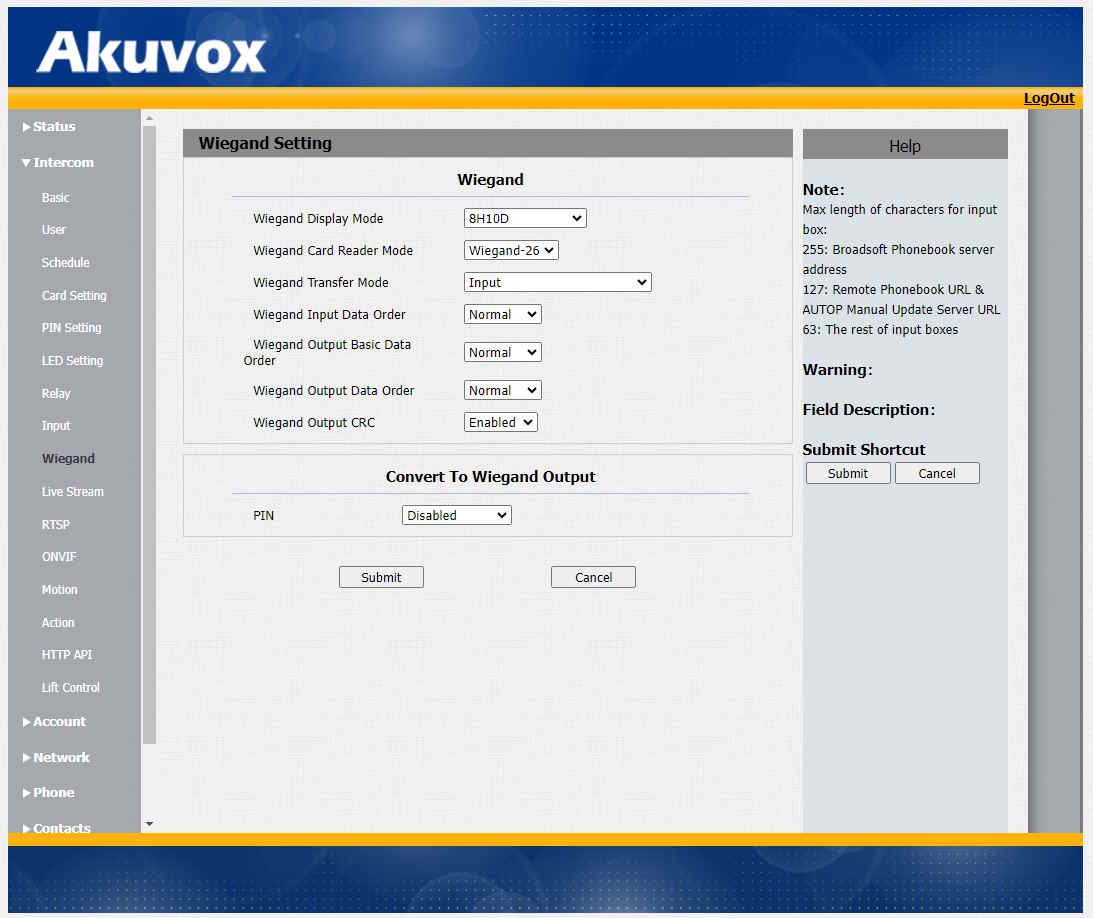
Task: Open the Wiegand Display Mode dropdown
Action: pos(524,217)
